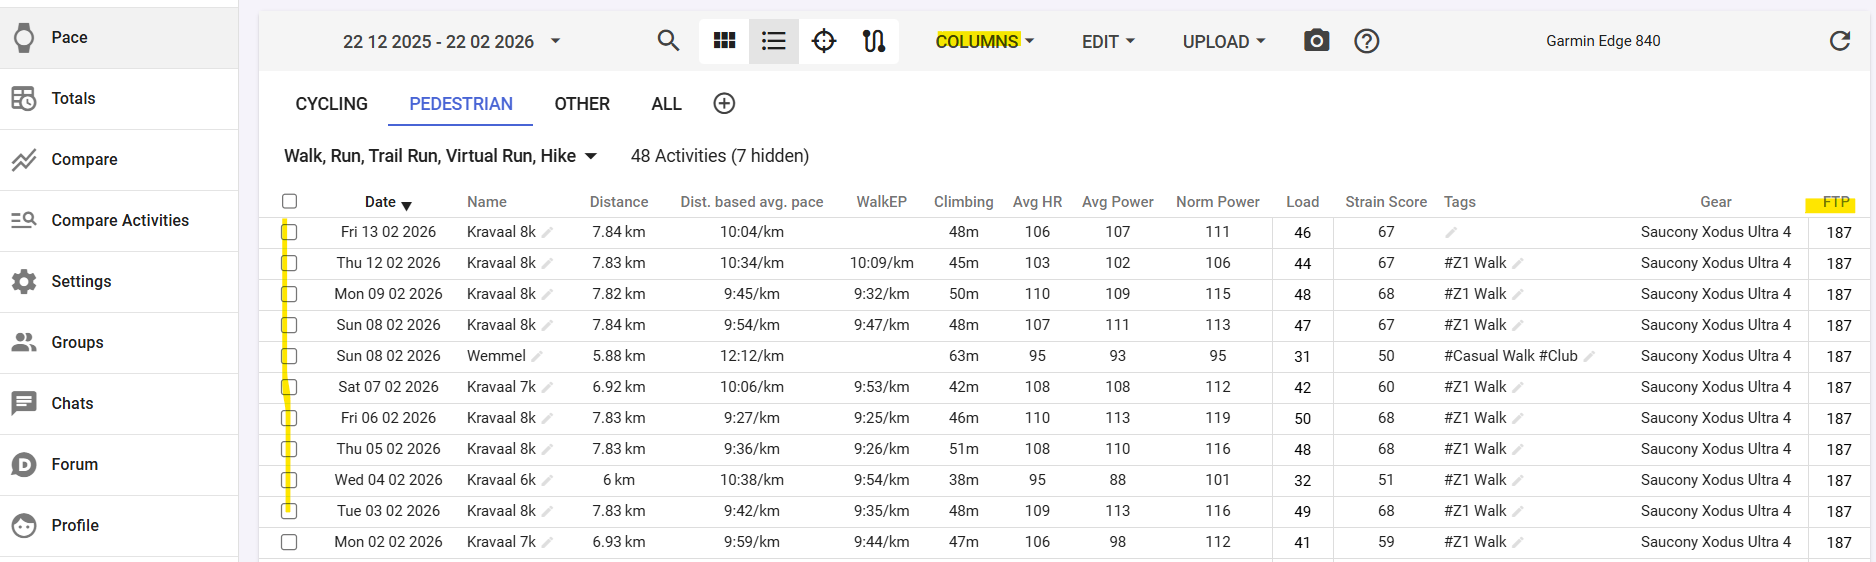Click the search magnifier icon
The image size is (1876, 562).
coord(668,41)
